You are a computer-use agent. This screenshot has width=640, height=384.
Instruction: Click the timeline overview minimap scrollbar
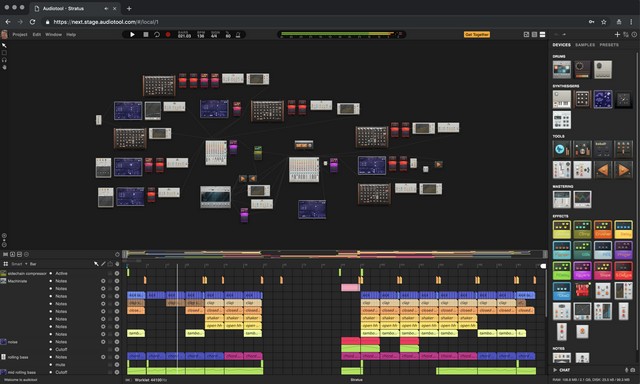tap(335, 254)
